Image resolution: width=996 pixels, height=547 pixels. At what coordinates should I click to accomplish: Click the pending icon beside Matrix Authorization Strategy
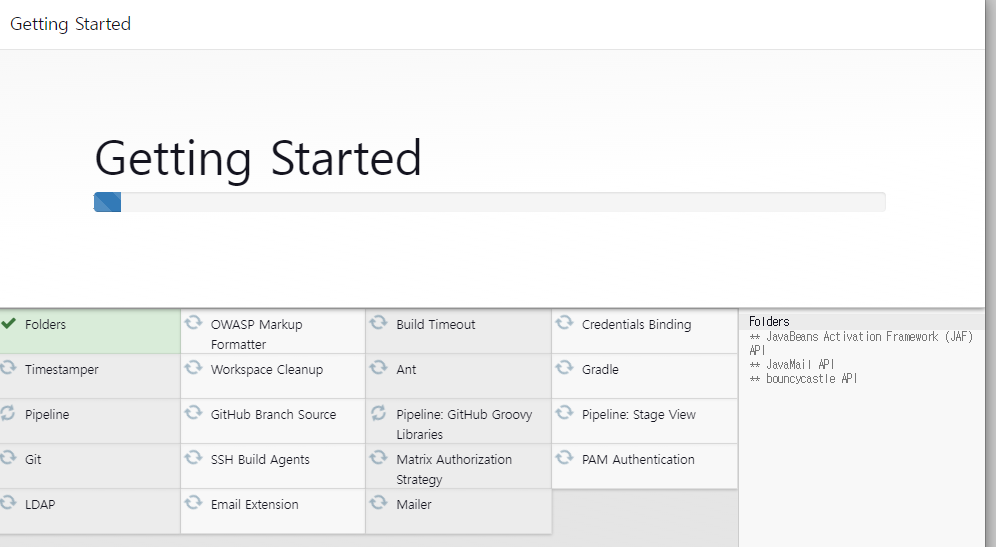point(379,458)
